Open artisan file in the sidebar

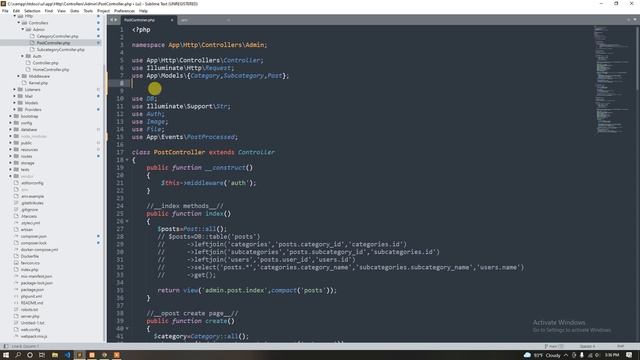coord(27,229)
